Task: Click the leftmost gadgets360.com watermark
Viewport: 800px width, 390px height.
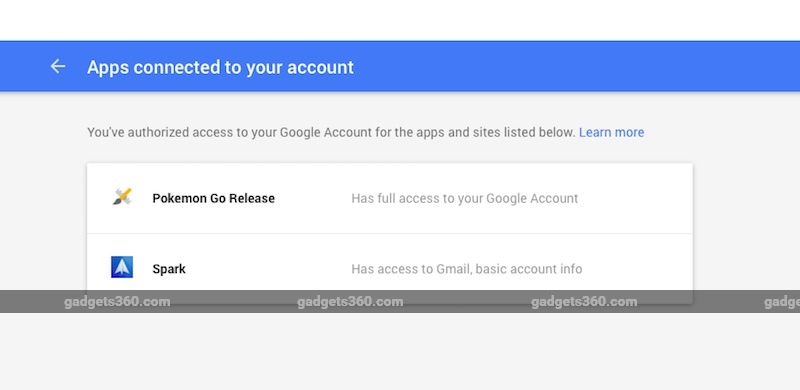Action: (x=117, y=302)
